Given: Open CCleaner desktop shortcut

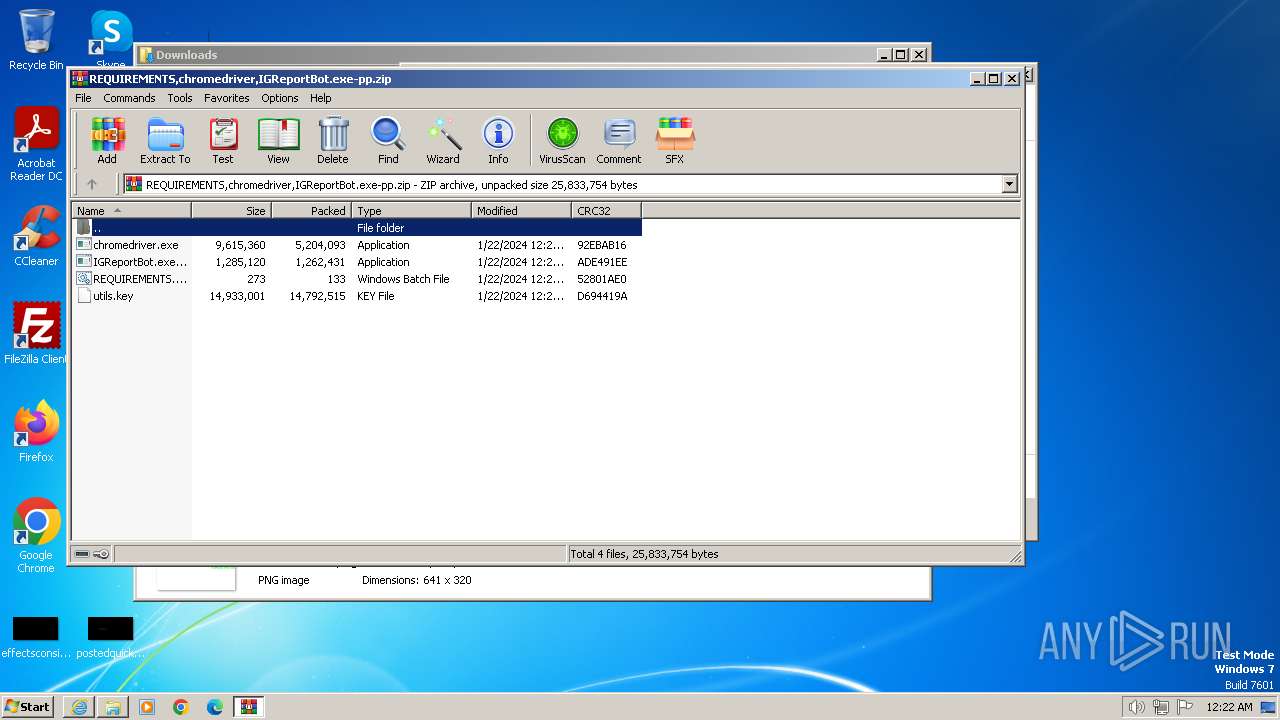Looking at the screenshot, I should pos(36,236).
